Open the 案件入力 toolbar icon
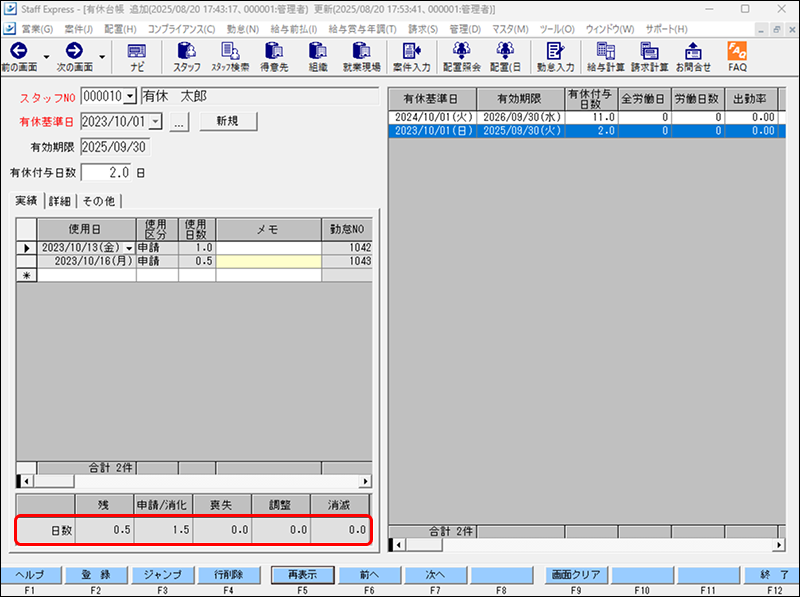Viewport: 800px width, 597px height. [x=412, y=56]
